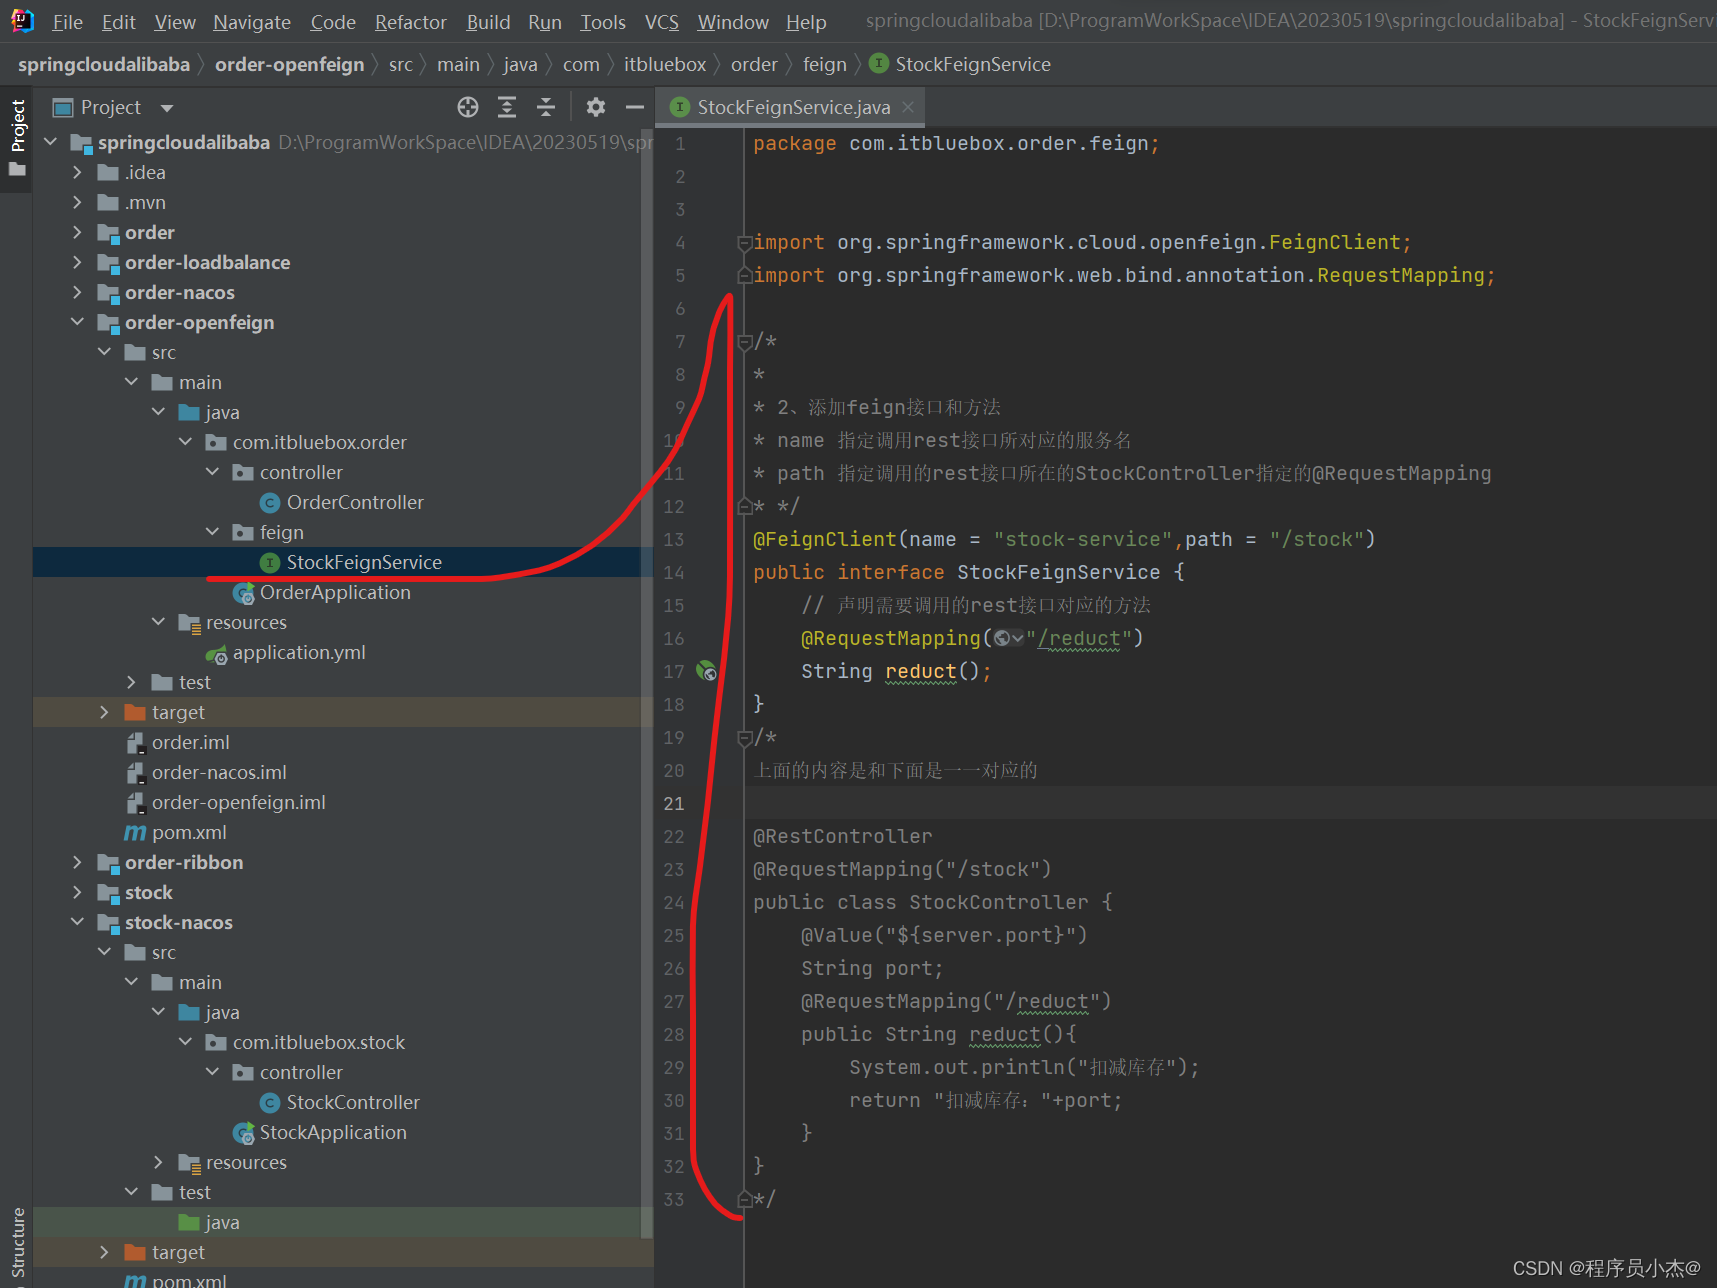1717x1288 pixels.
Task: Click the StockController class icon
Action: click(x=269, y=1103)
